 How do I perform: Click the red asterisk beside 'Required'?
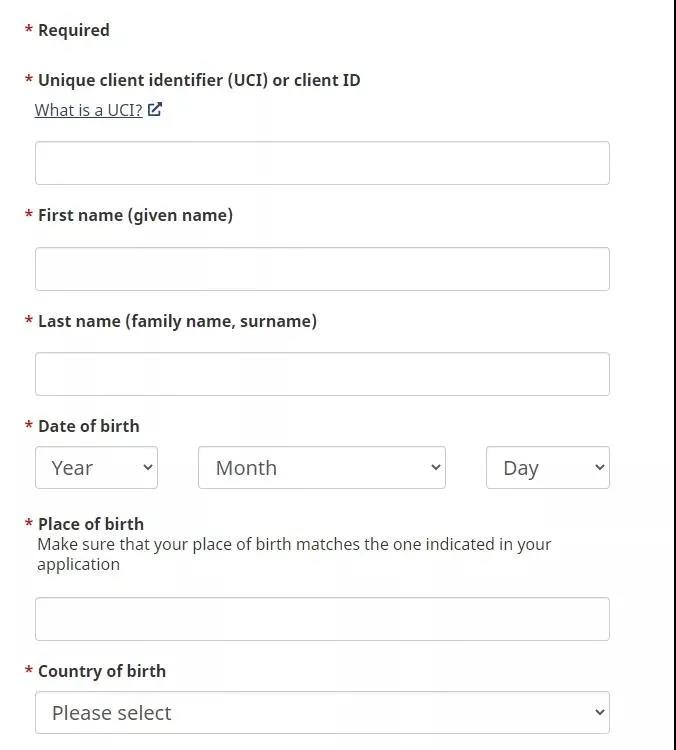pos(29,29)
